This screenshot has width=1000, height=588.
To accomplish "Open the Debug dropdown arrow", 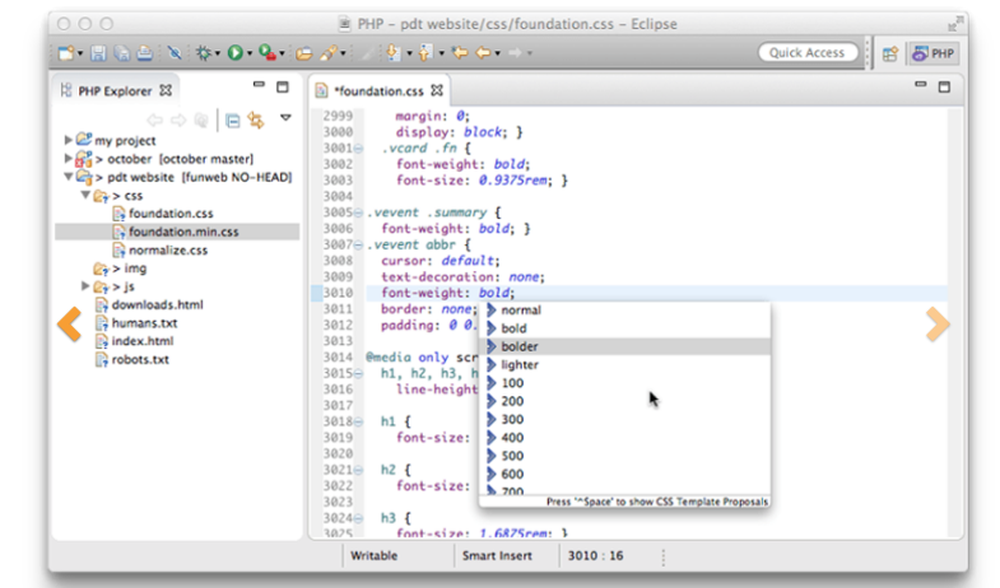I will coord(217,54).
